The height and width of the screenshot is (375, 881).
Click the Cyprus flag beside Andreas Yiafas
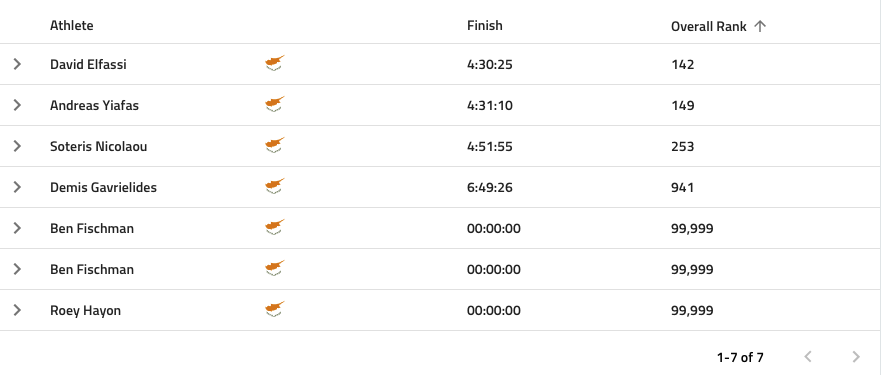click(x=275, y=105)
